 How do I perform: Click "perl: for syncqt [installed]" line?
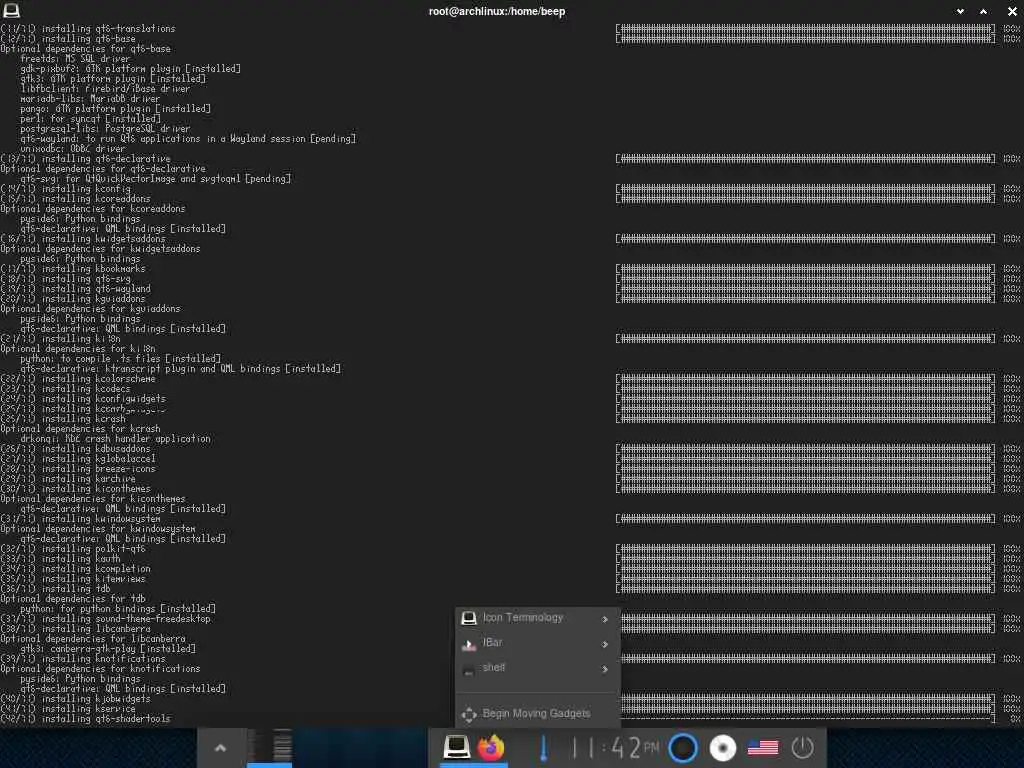(x=90, y=119)
